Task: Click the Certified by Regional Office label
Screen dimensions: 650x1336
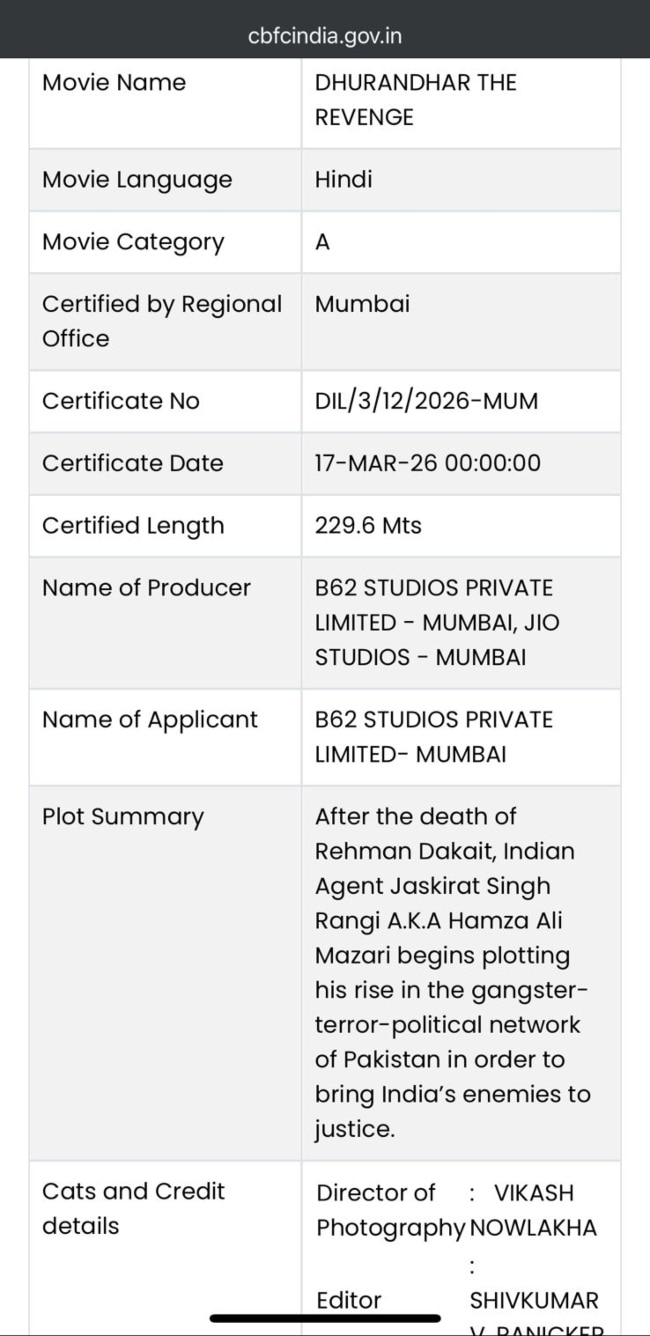Action: [162, 320]
